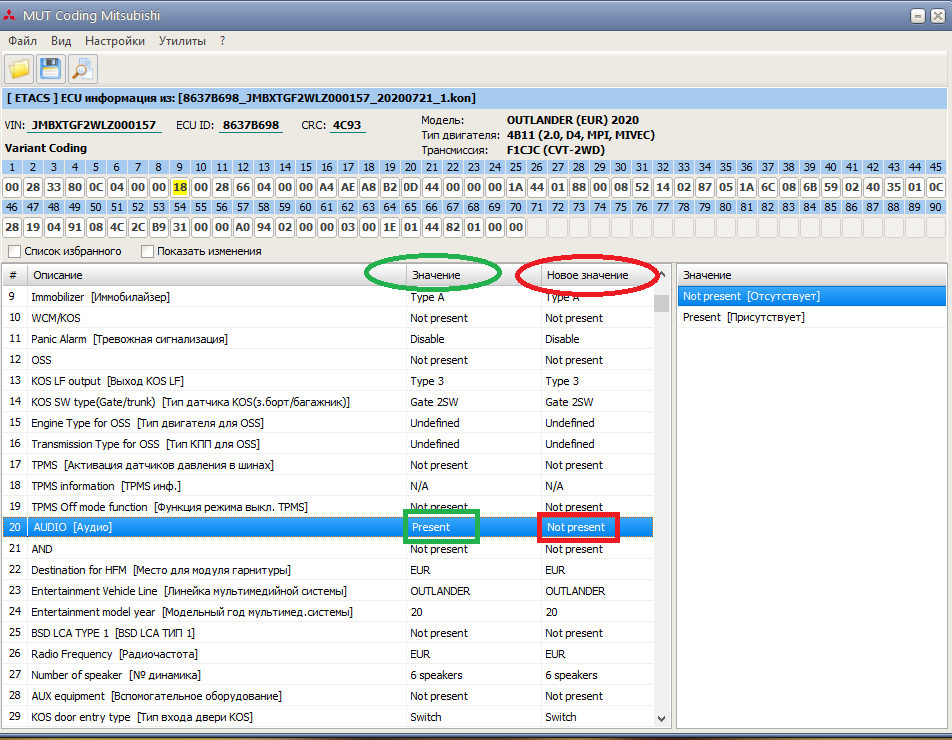The image size is (952, 740).
Task: Select row 29 KOS door entry type
Action: [x=328, y=717]
